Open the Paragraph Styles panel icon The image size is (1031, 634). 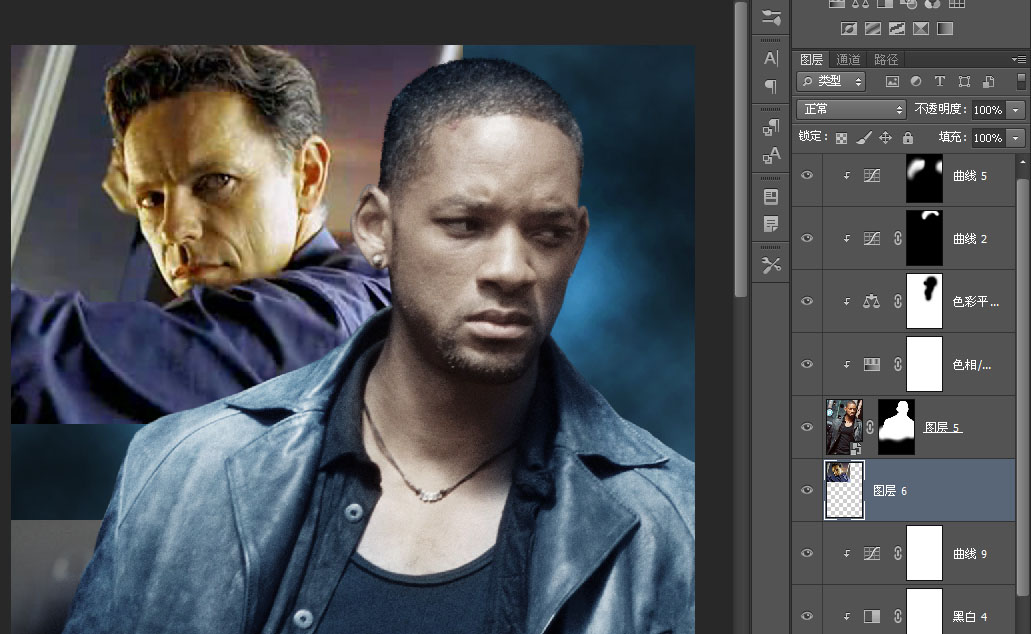(771, 127)
